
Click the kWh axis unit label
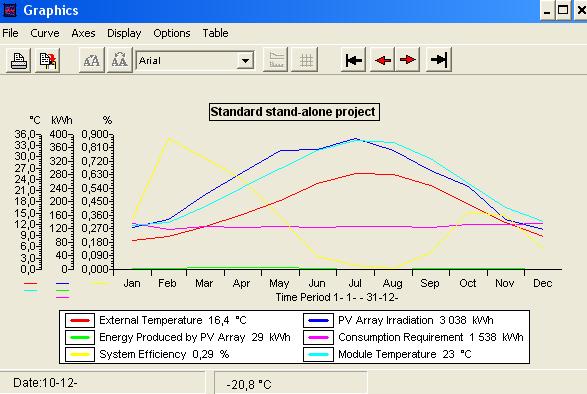tap(62, 120)
